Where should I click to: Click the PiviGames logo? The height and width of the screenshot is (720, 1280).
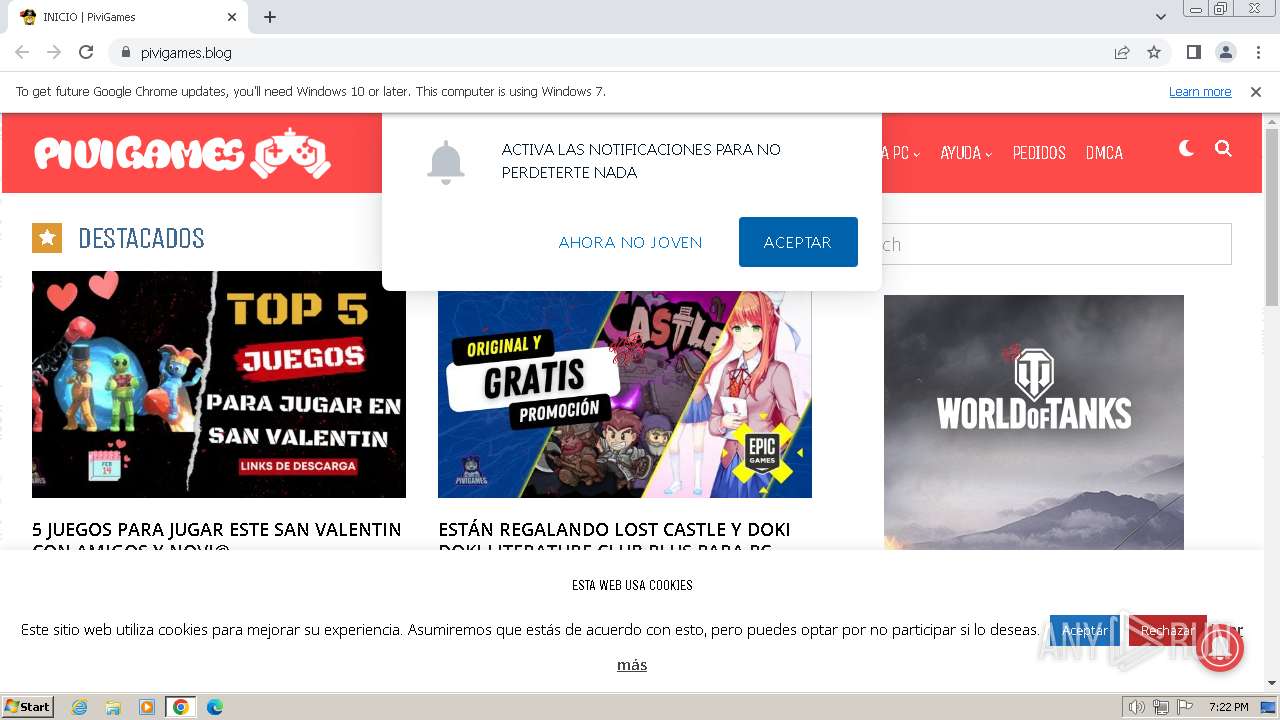(182, 153)
